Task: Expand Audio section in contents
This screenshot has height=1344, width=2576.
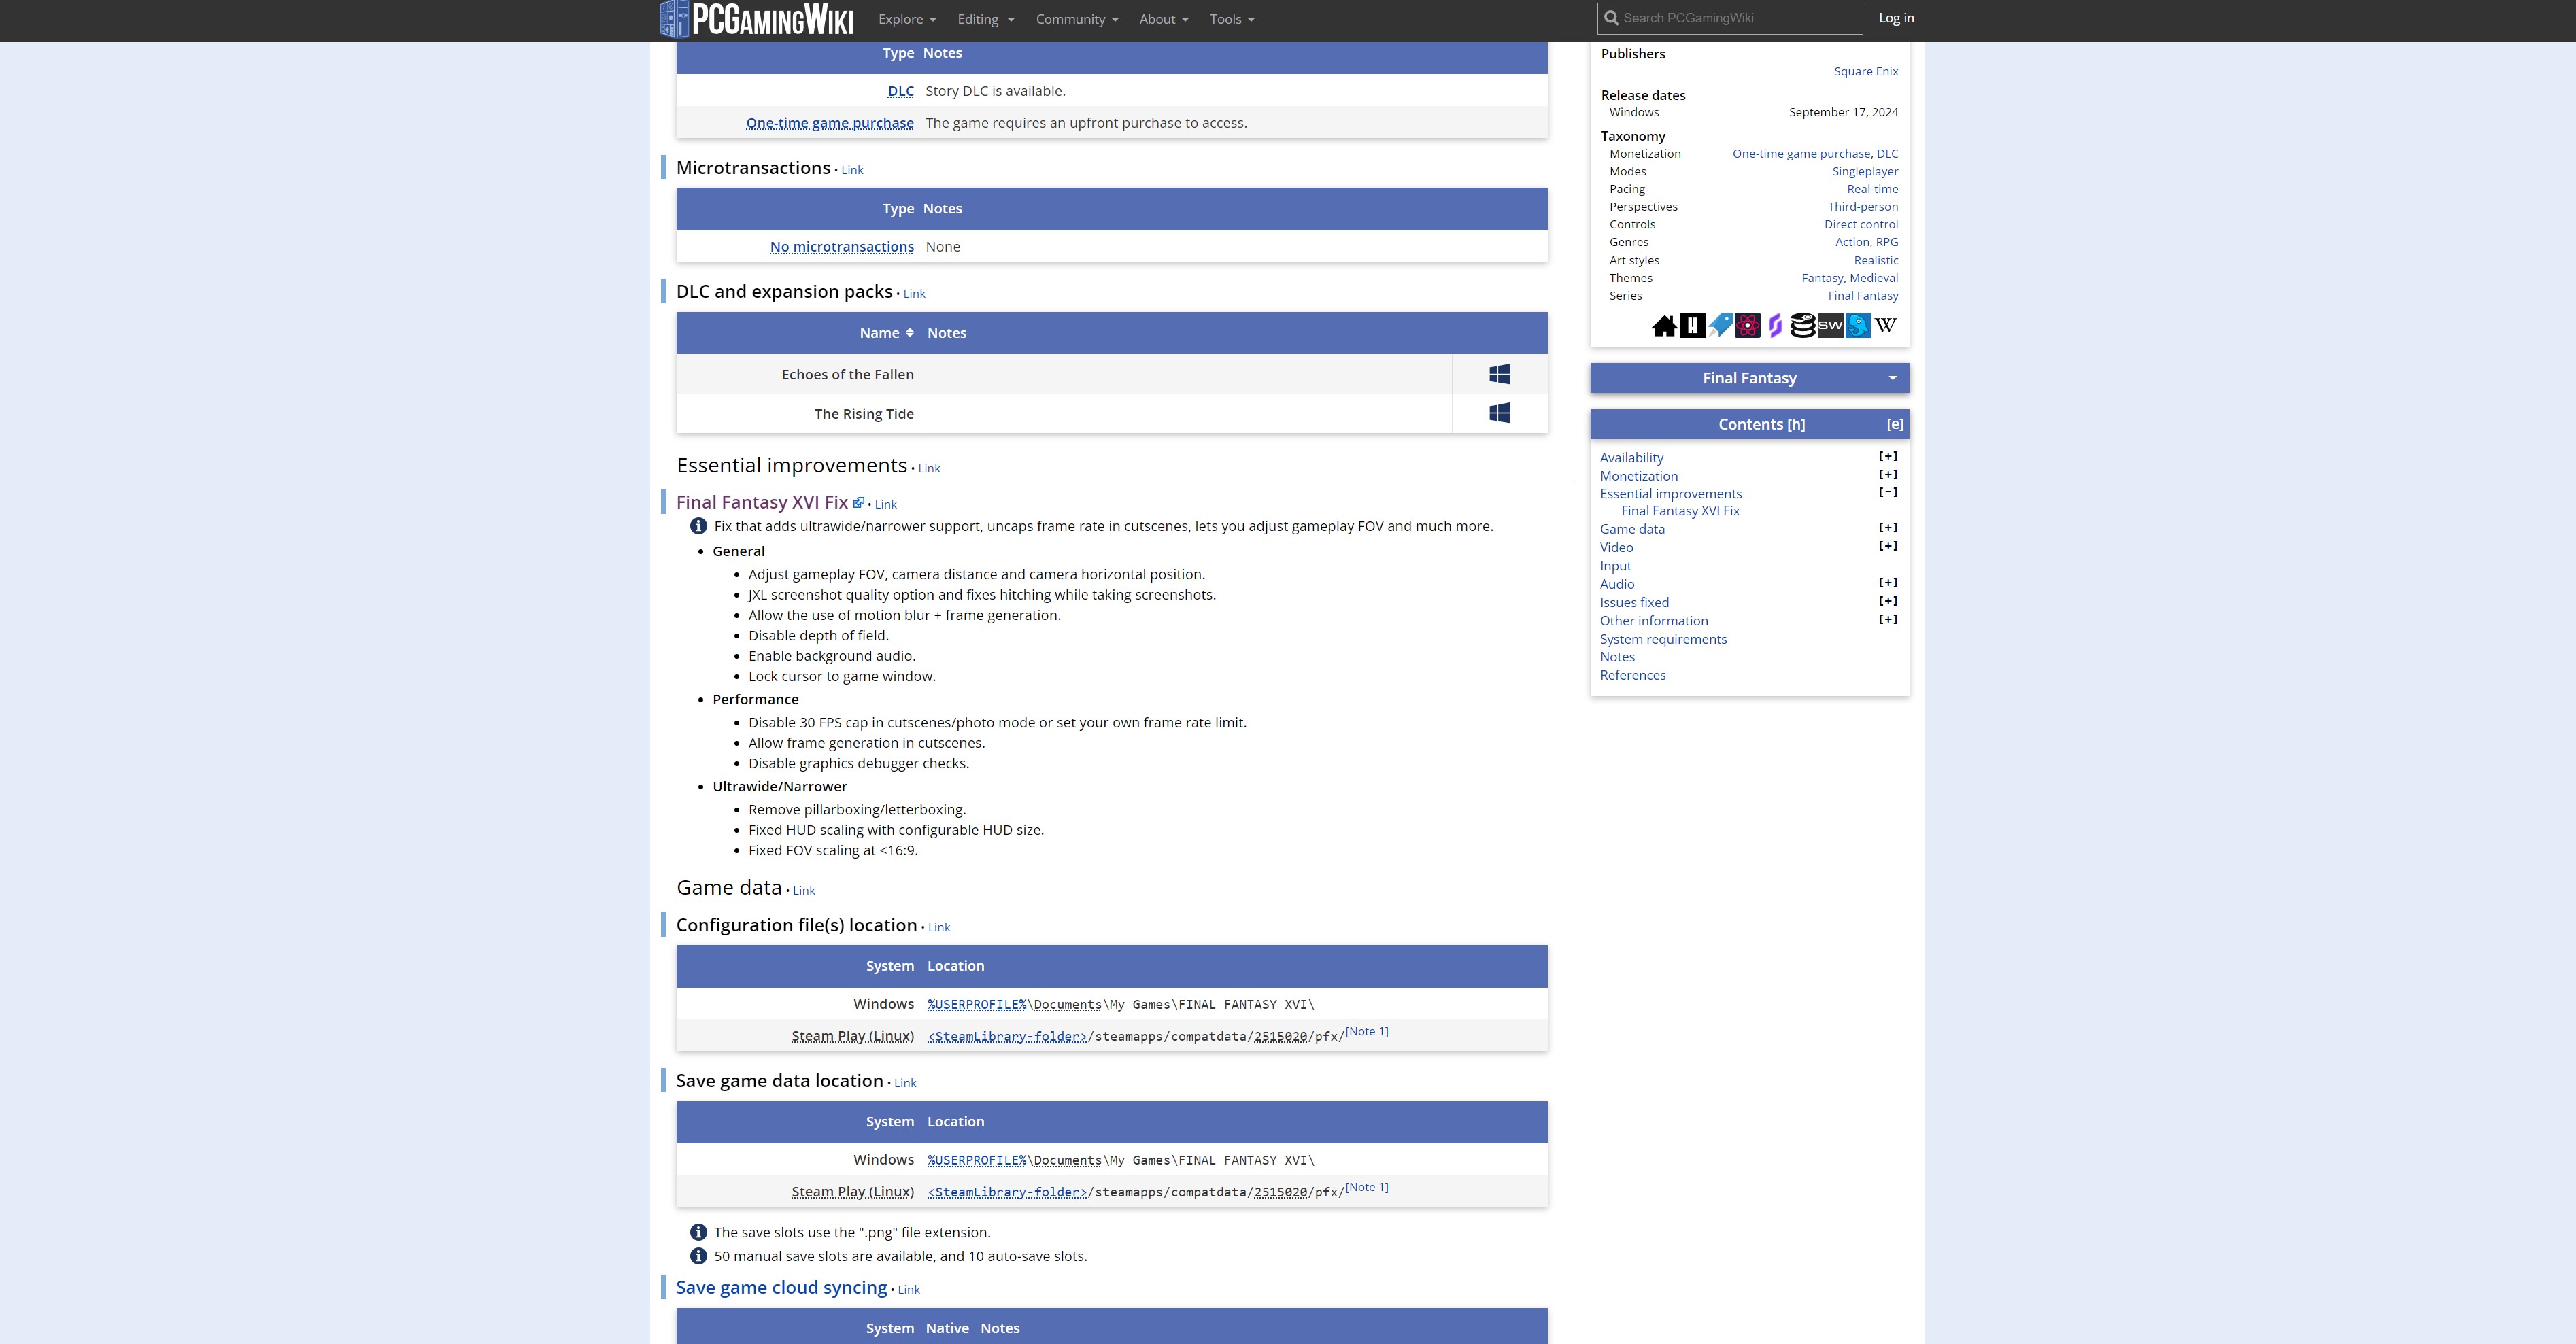Action: coord(1888,582)
